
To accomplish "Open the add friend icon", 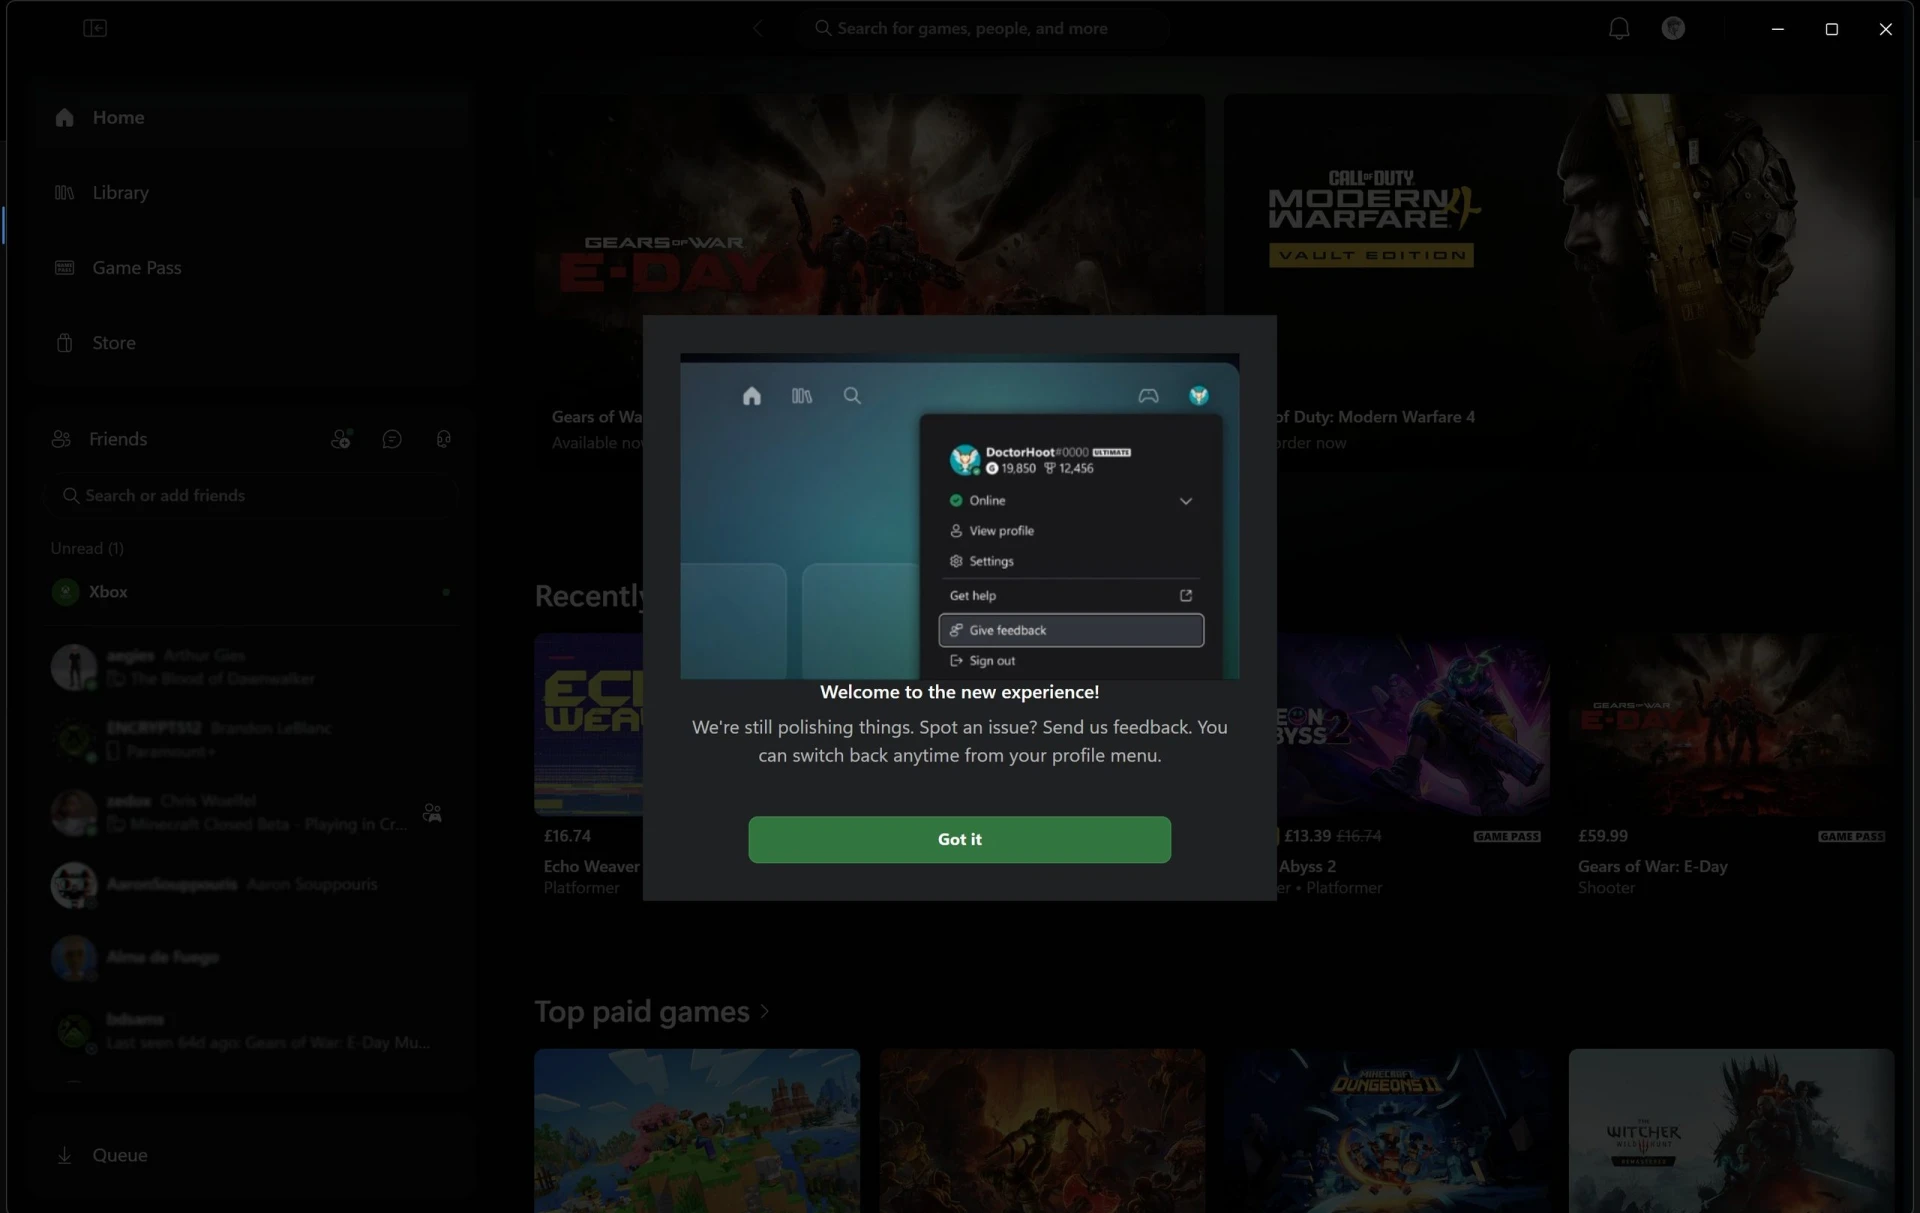I will click(x=341, y=439).
